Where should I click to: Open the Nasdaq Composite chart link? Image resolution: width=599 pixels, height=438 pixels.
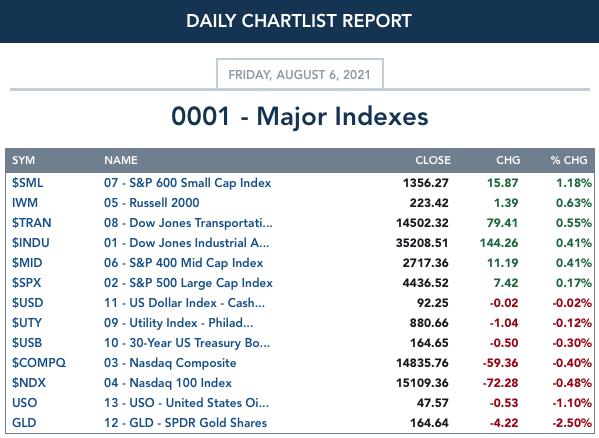coord(170,363)
